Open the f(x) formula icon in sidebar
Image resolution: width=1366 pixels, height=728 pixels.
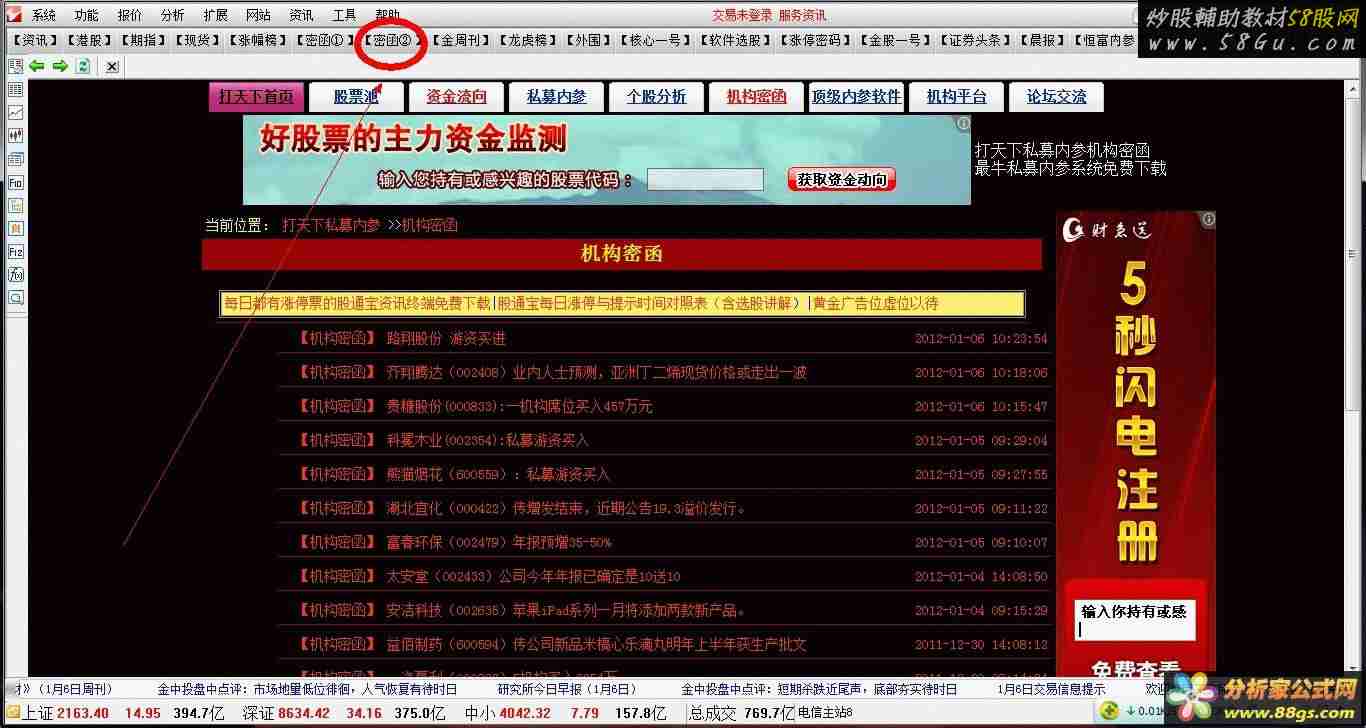click(x=15, y=275)
